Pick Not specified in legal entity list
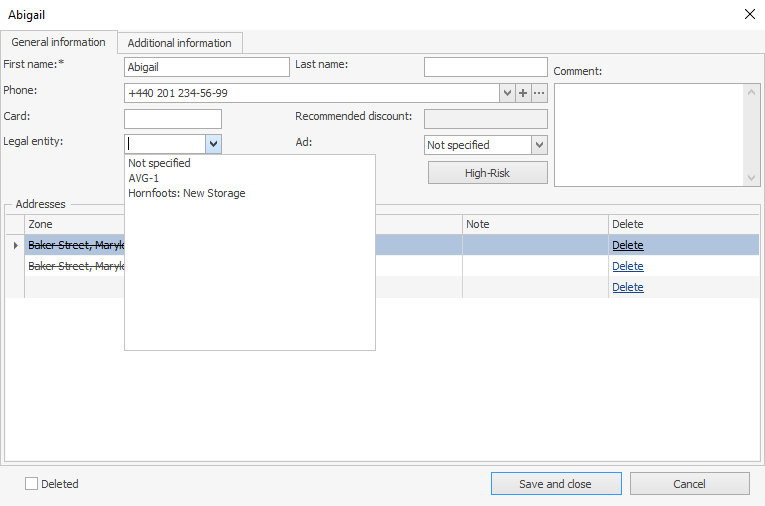765x506 pixels. tap(159, 163)
